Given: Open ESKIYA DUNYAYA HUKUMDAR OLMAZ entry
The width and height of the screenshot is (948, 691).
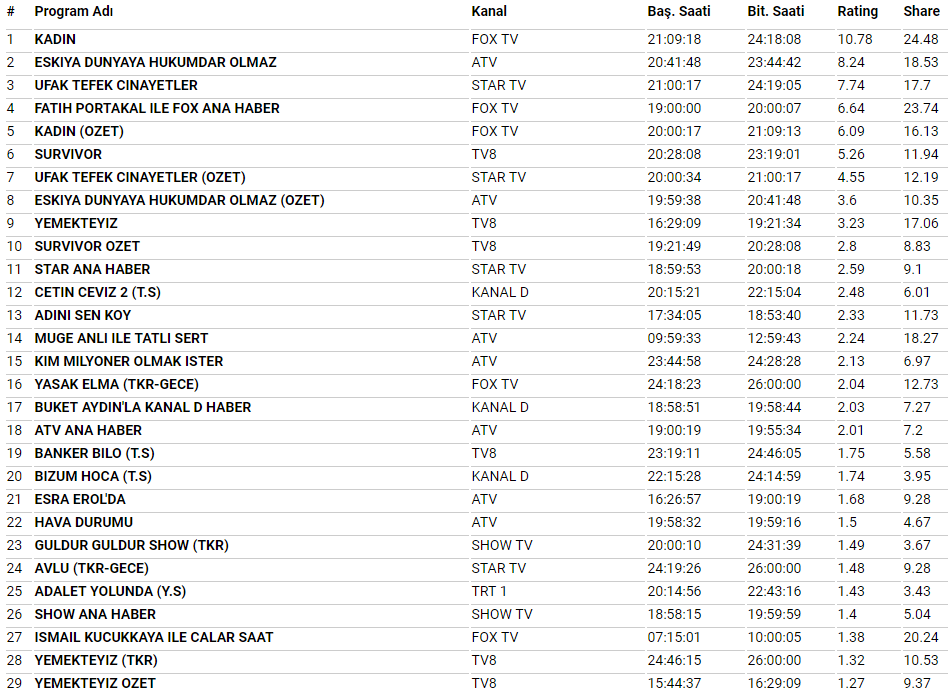Looking at the screenshot, I should click(x=155, y=62).
